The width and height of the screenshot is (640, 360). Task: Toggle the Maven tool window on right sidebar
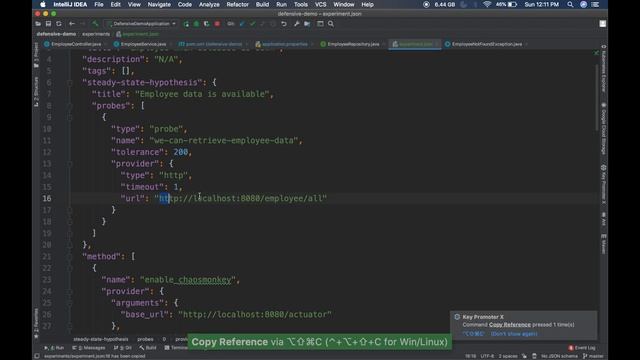pyautogui.click(x=604, y=244)
